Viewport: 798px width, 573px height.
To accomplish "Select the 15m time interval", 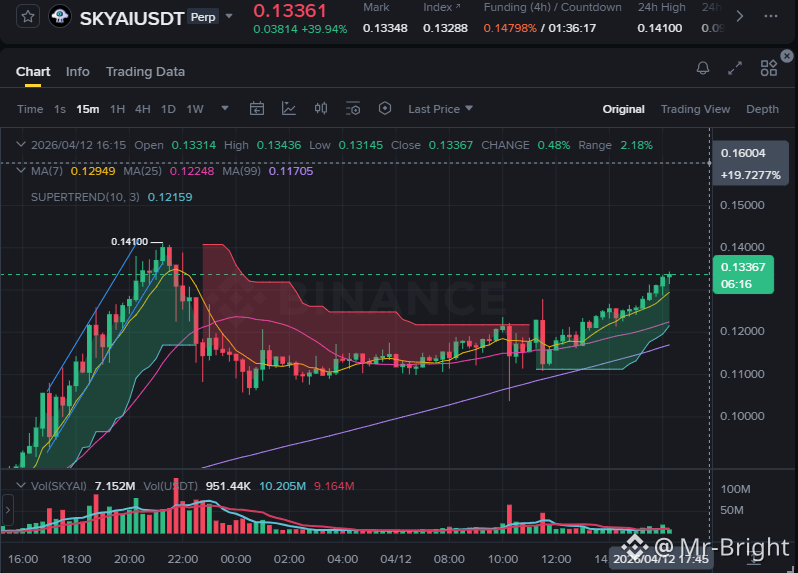I will point(88,109).
